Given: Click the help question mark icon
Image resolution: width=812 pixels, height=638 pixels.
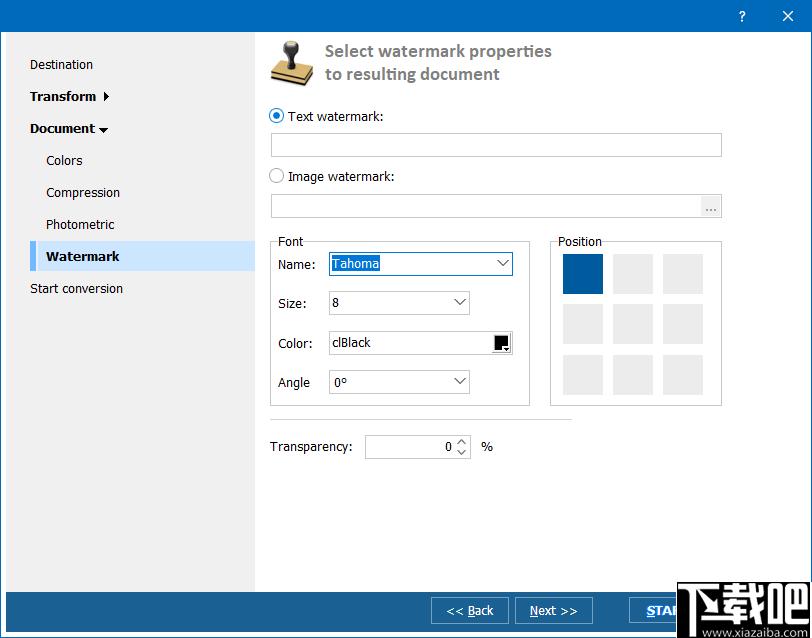Looking at the screenshot, I should [742, 16].
